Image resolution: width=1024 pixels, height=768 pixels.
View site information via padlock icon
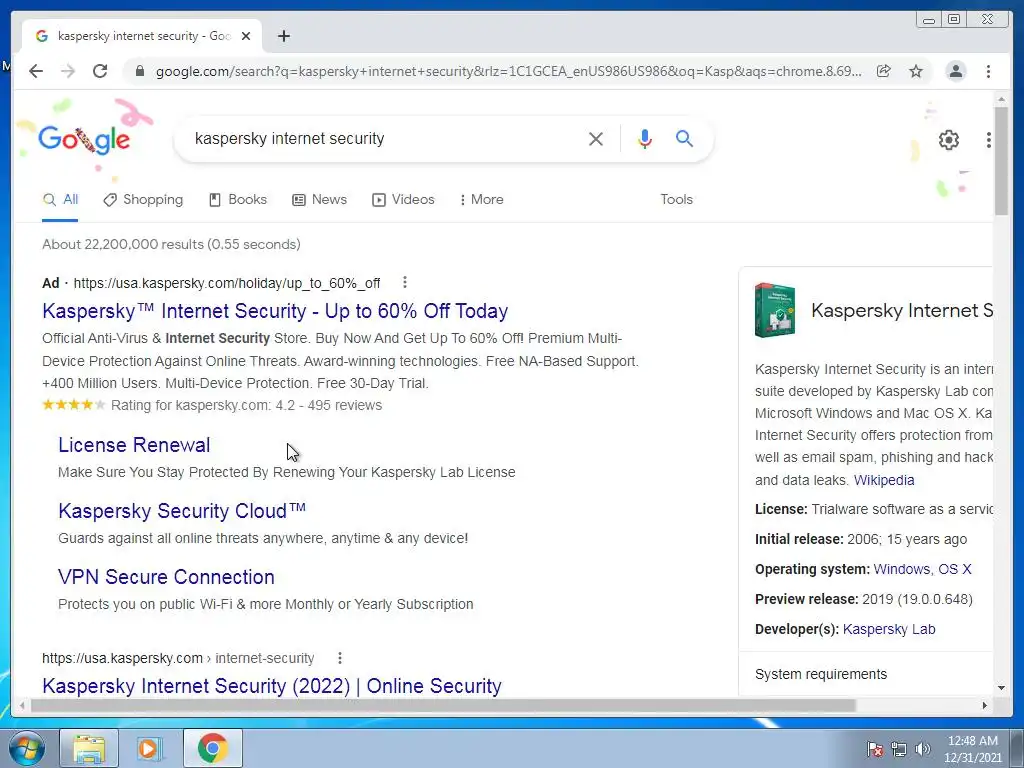139,71
